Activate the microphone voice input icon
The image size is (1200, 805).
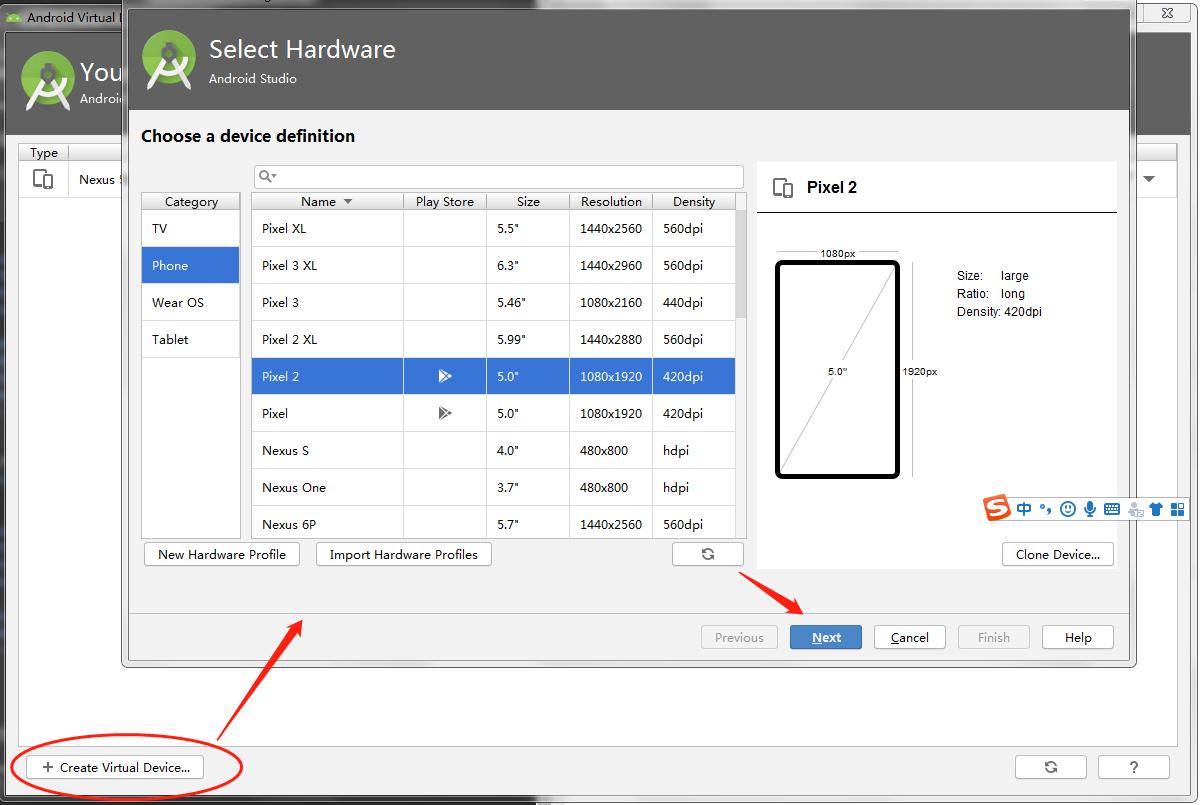coord(1090,509)
